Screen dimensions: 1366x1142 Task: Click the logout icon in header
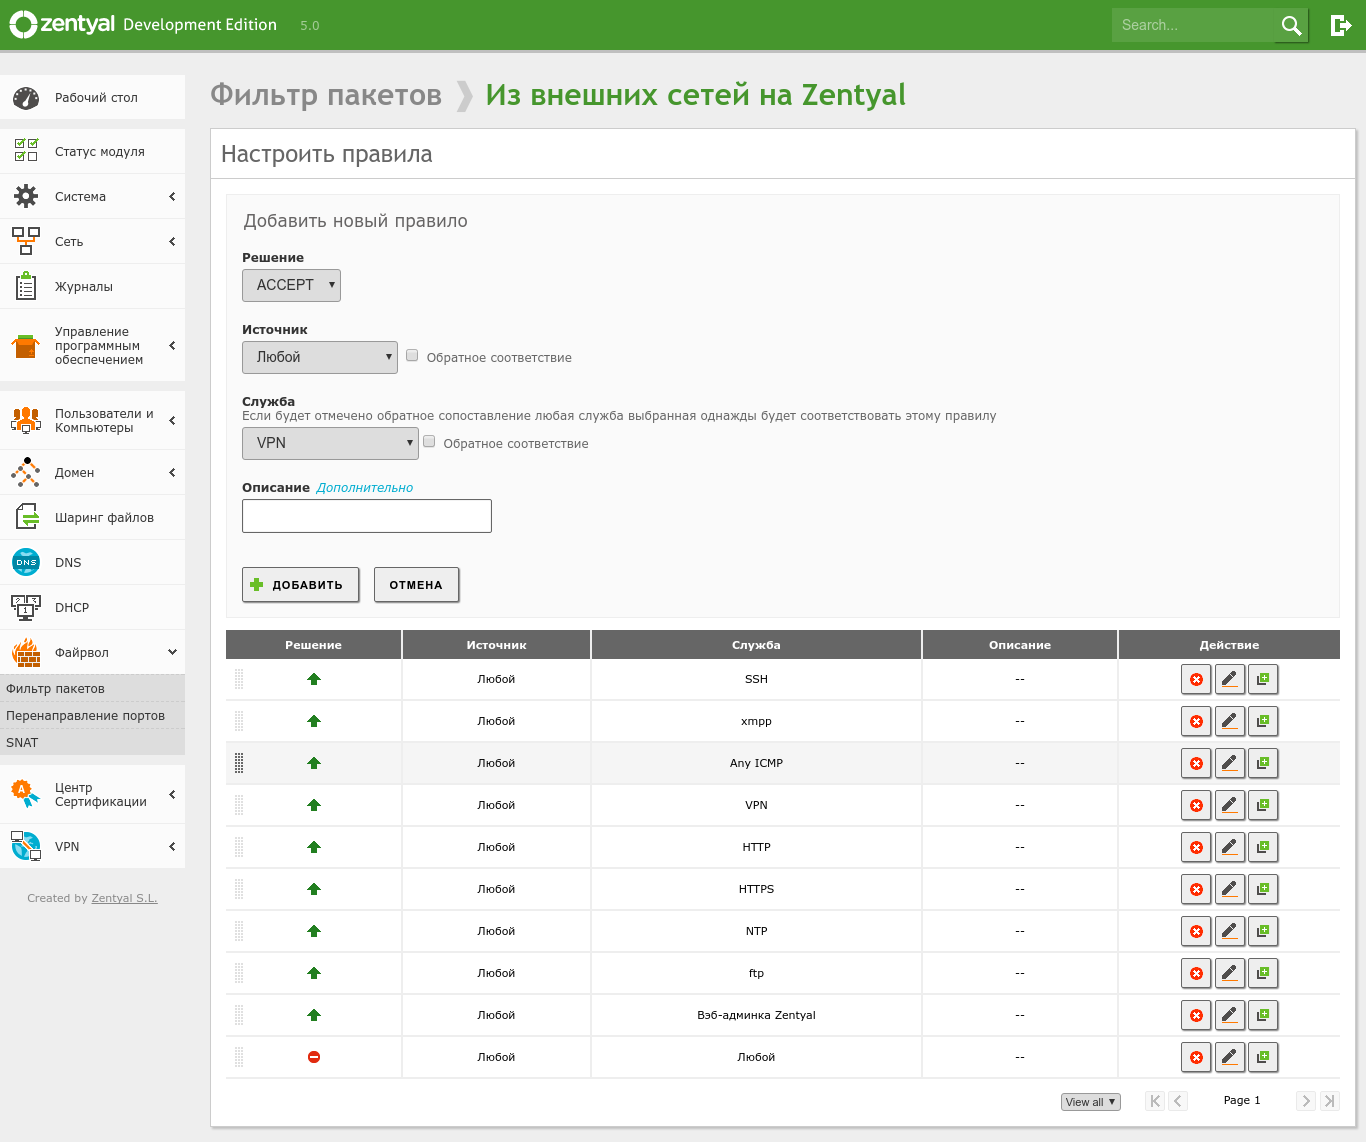coord(1341,25)
